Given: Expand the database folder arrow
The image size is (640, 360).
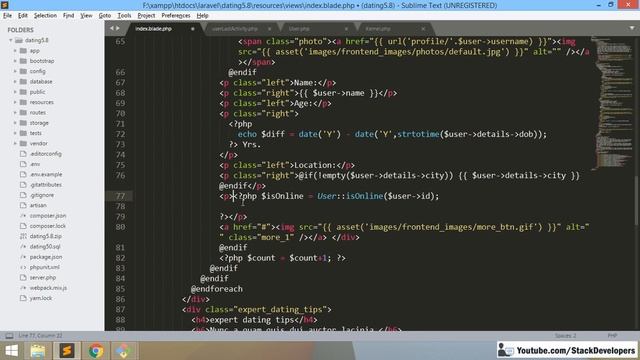Looking at the screenshot, I should coord(15,82).
